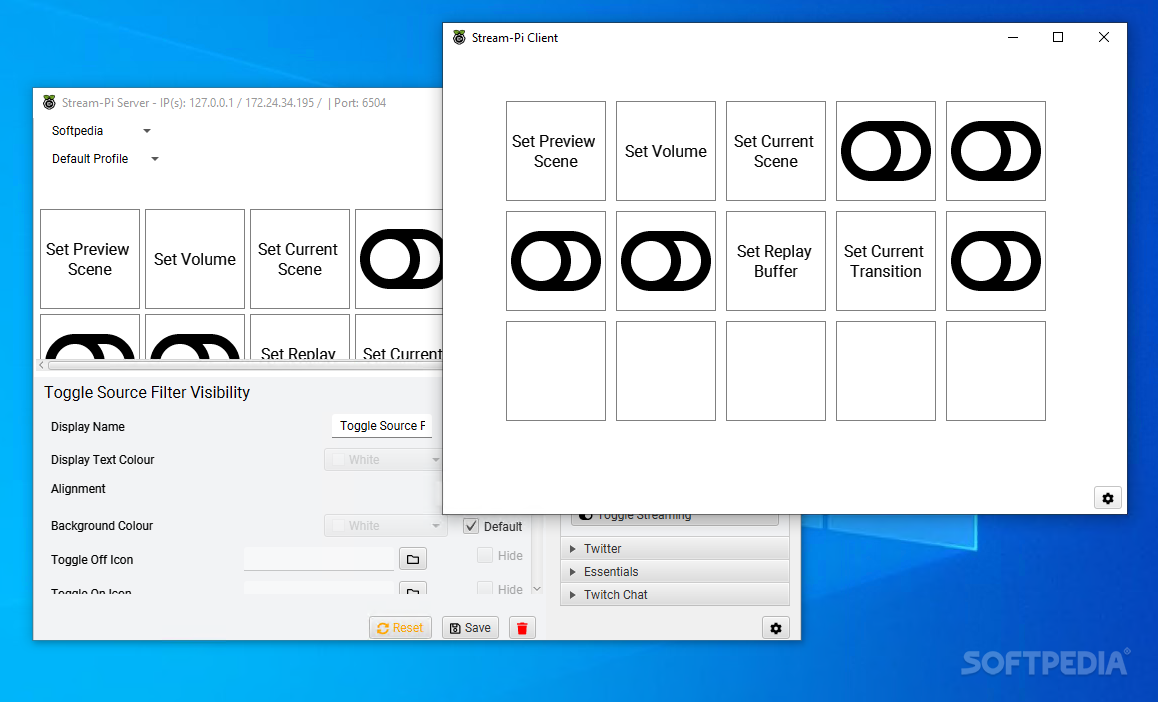Expand the Twitch Chat plugin category
The width and height of the screenshot is (1158, 702).
[x=674, y=594]
